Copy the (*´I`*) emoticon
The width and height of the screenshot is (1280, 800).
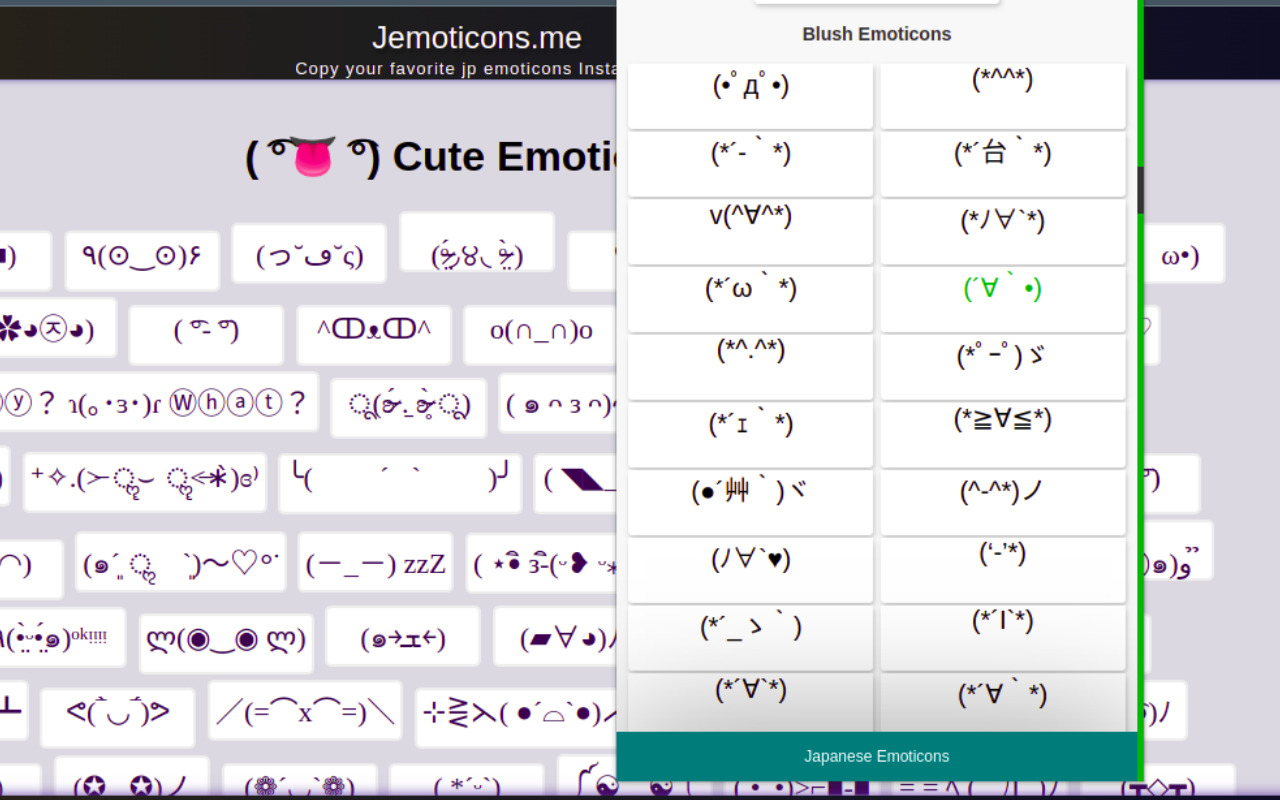[1003, 638]
